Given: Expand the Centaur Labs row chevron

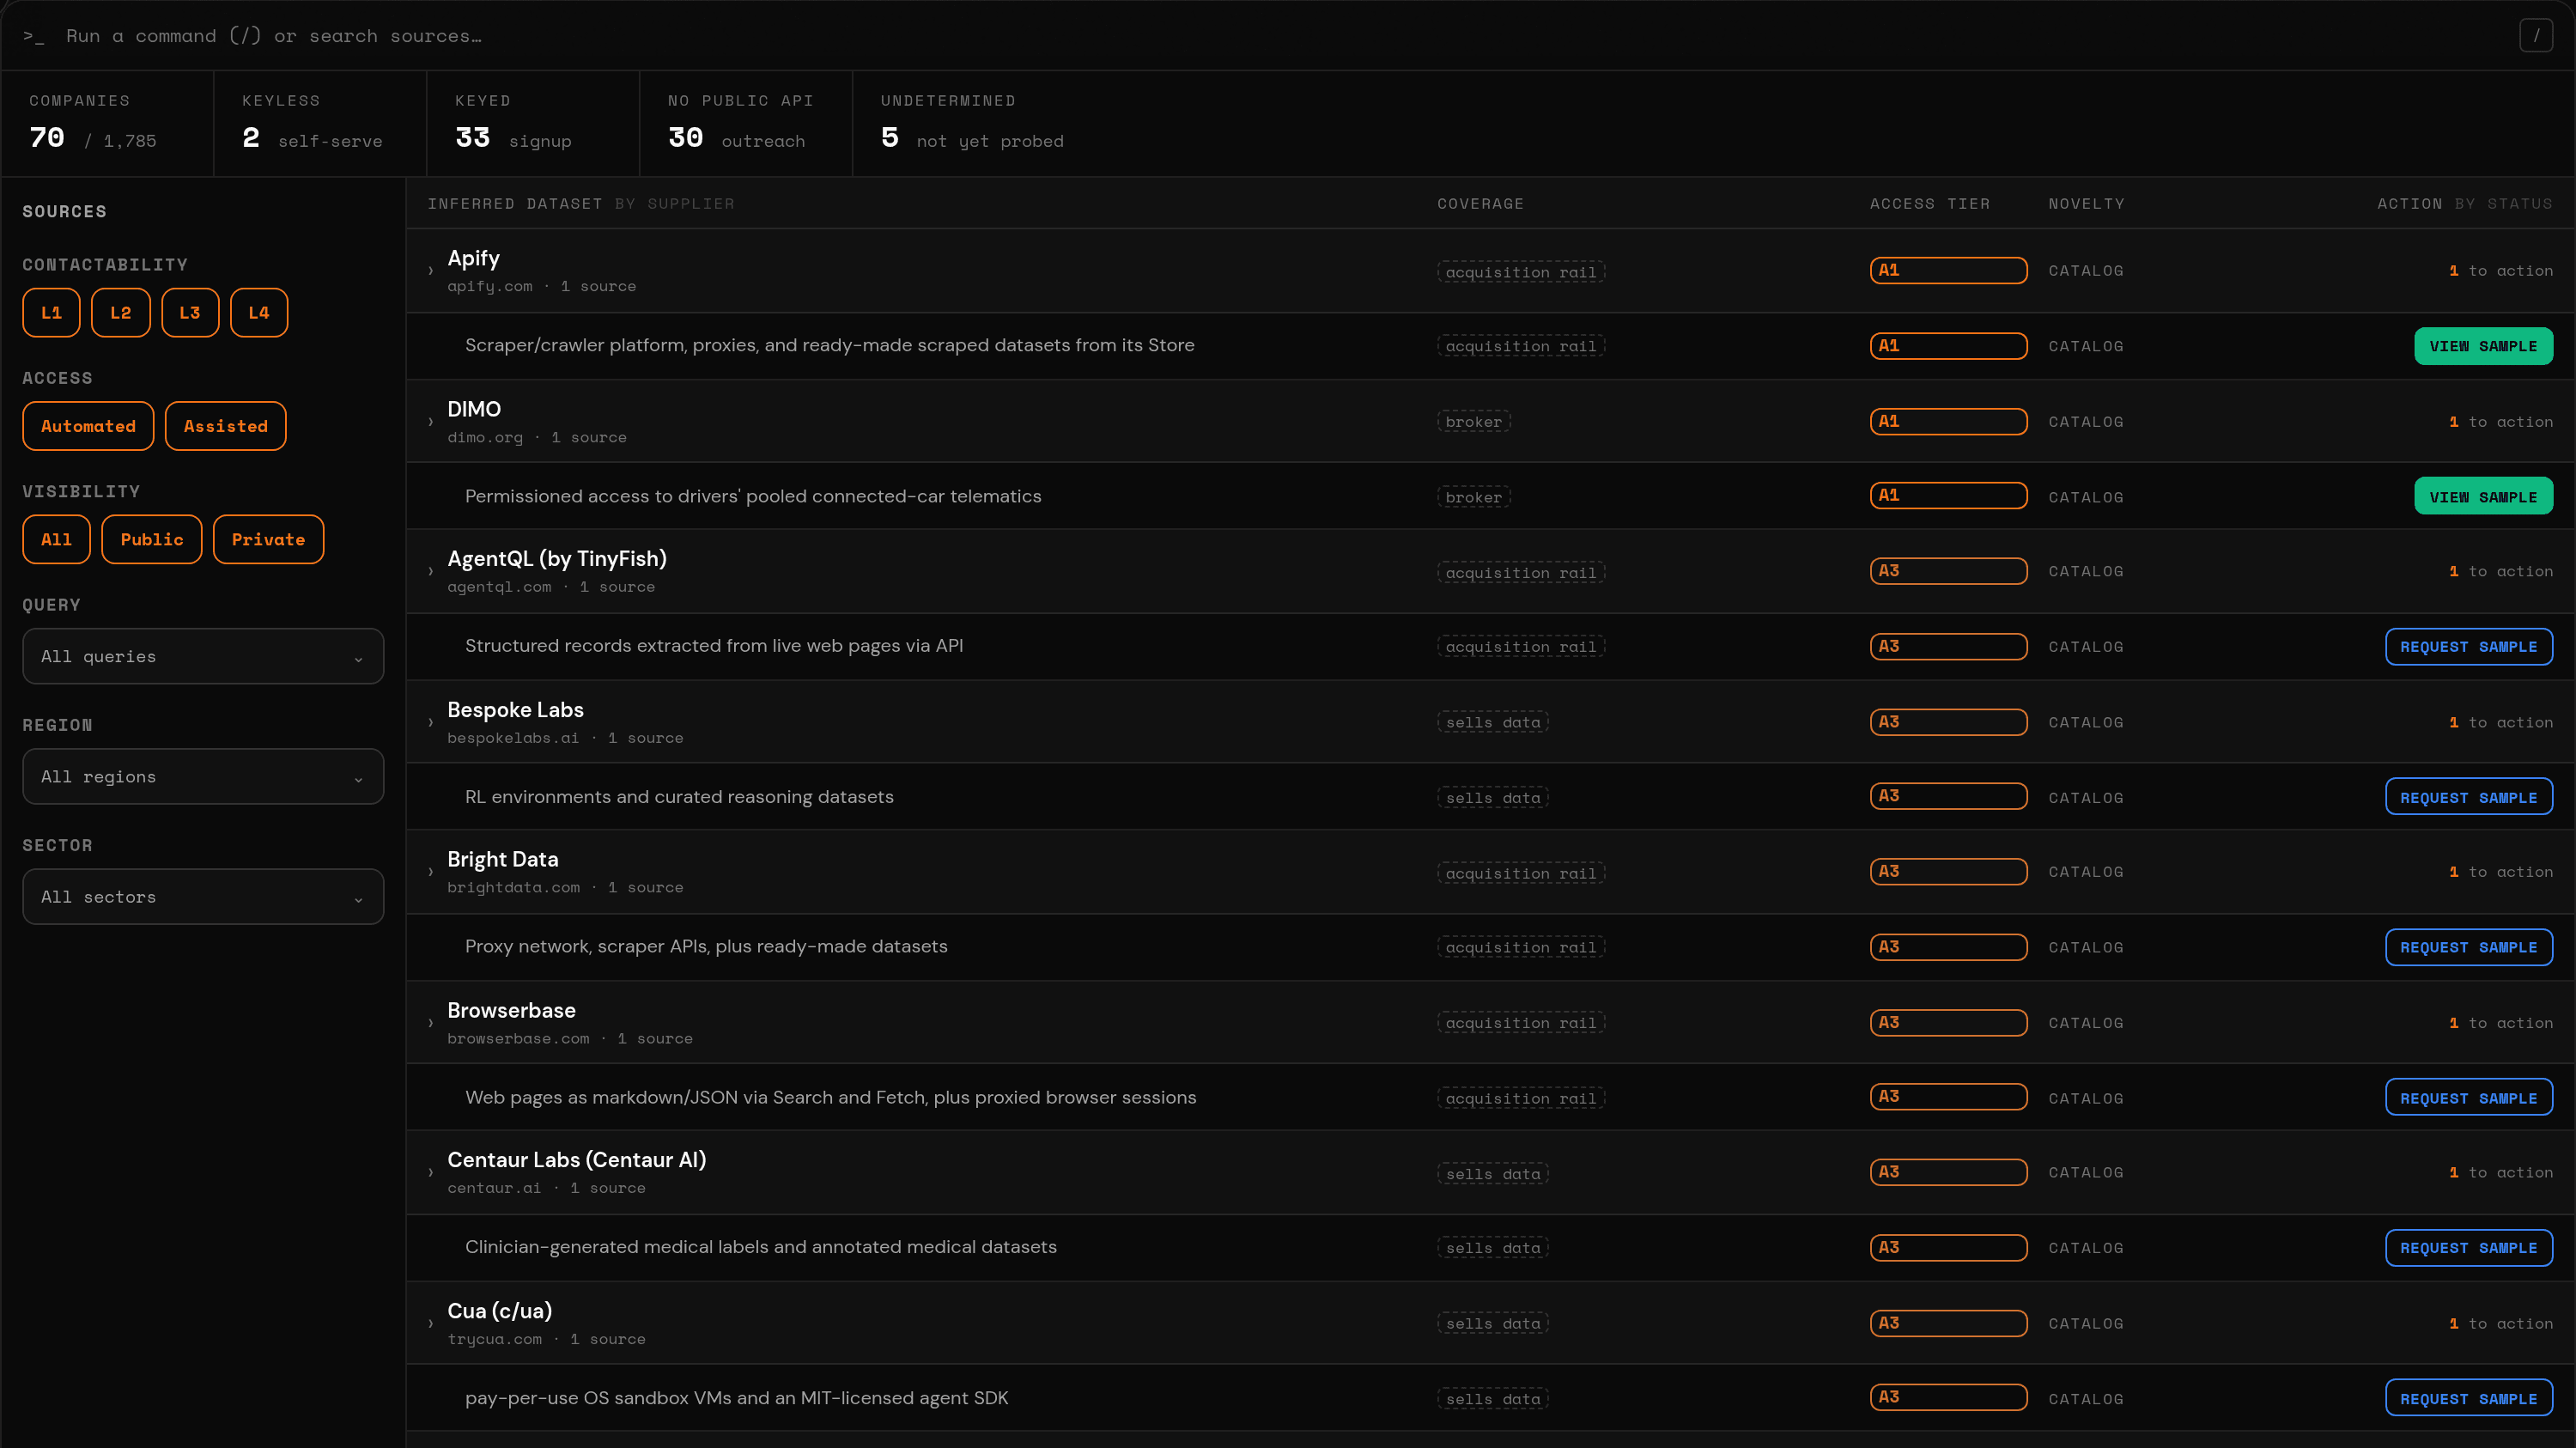Looking at the screenshot, I should (x=431, y=1173).
